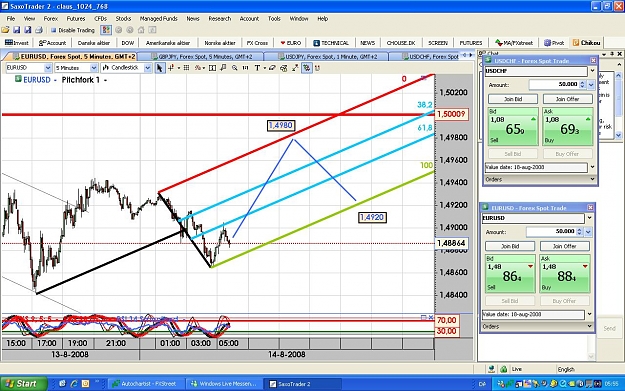The width and height of the screenshot is (625, 391).
Task: Toggle the Disable Trading button
Action: 73,30
